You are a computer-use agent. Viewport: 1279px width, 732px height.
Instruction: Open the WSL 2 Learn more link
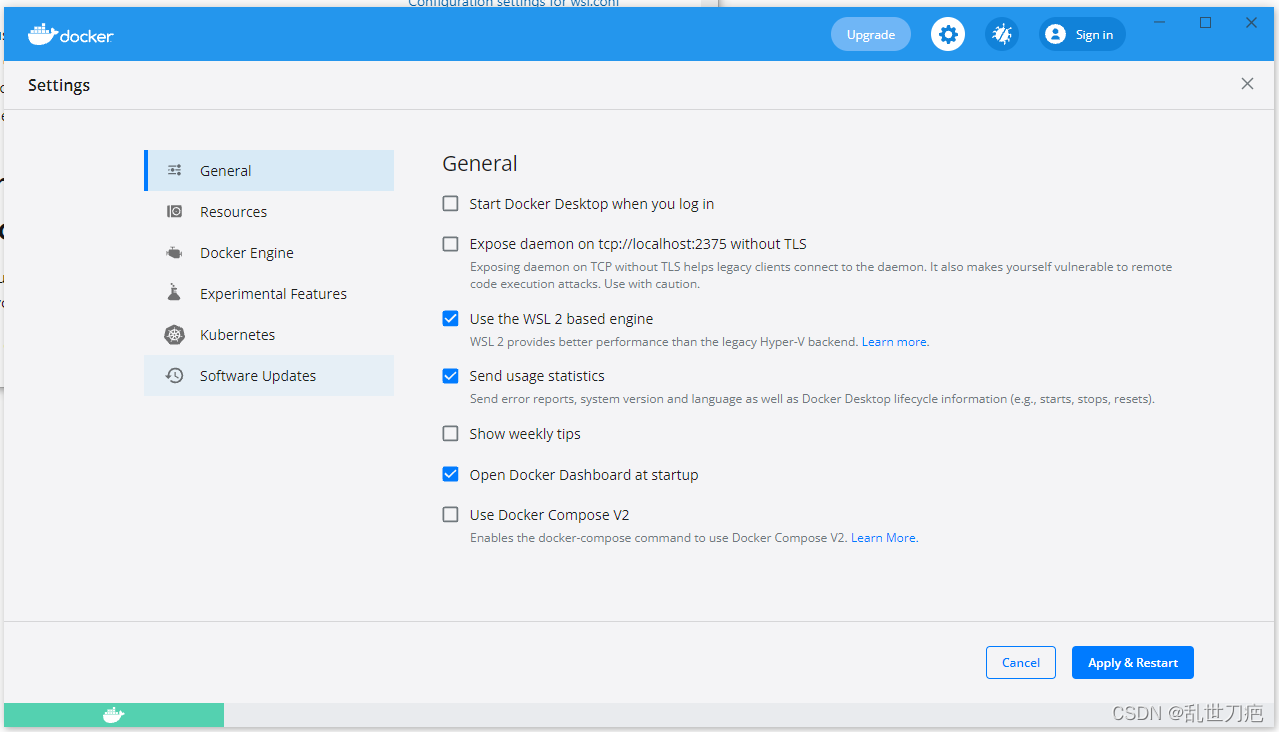point(894,342)
